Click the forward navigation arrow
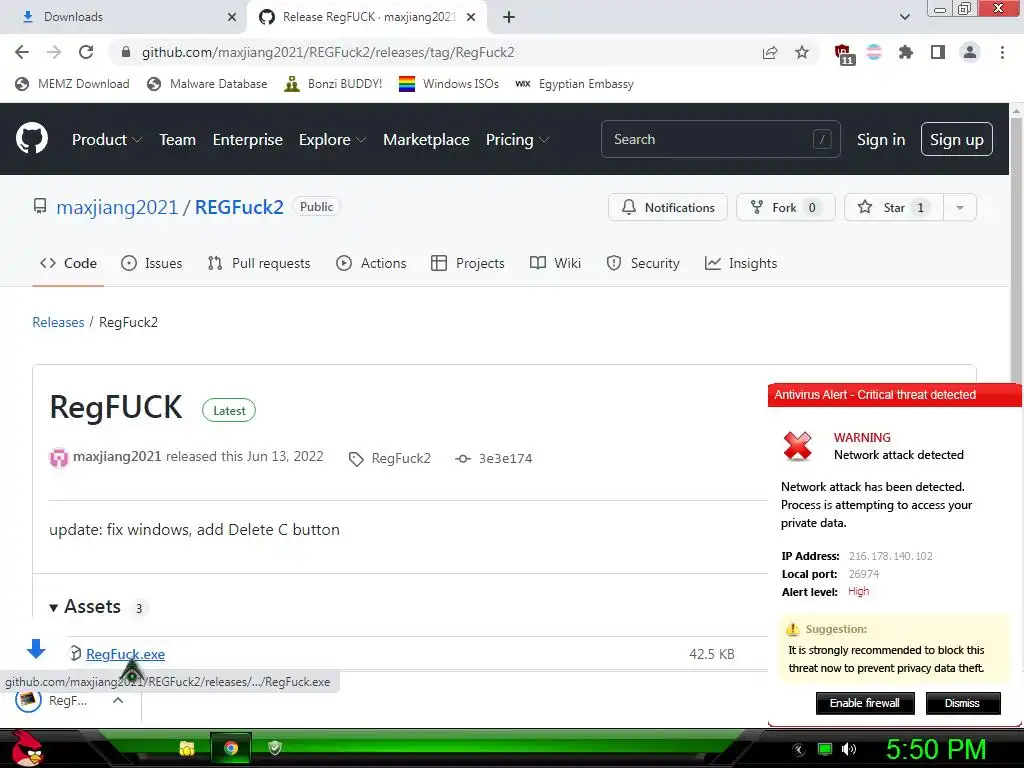1024x768 pixels. [x=54, y=52]
